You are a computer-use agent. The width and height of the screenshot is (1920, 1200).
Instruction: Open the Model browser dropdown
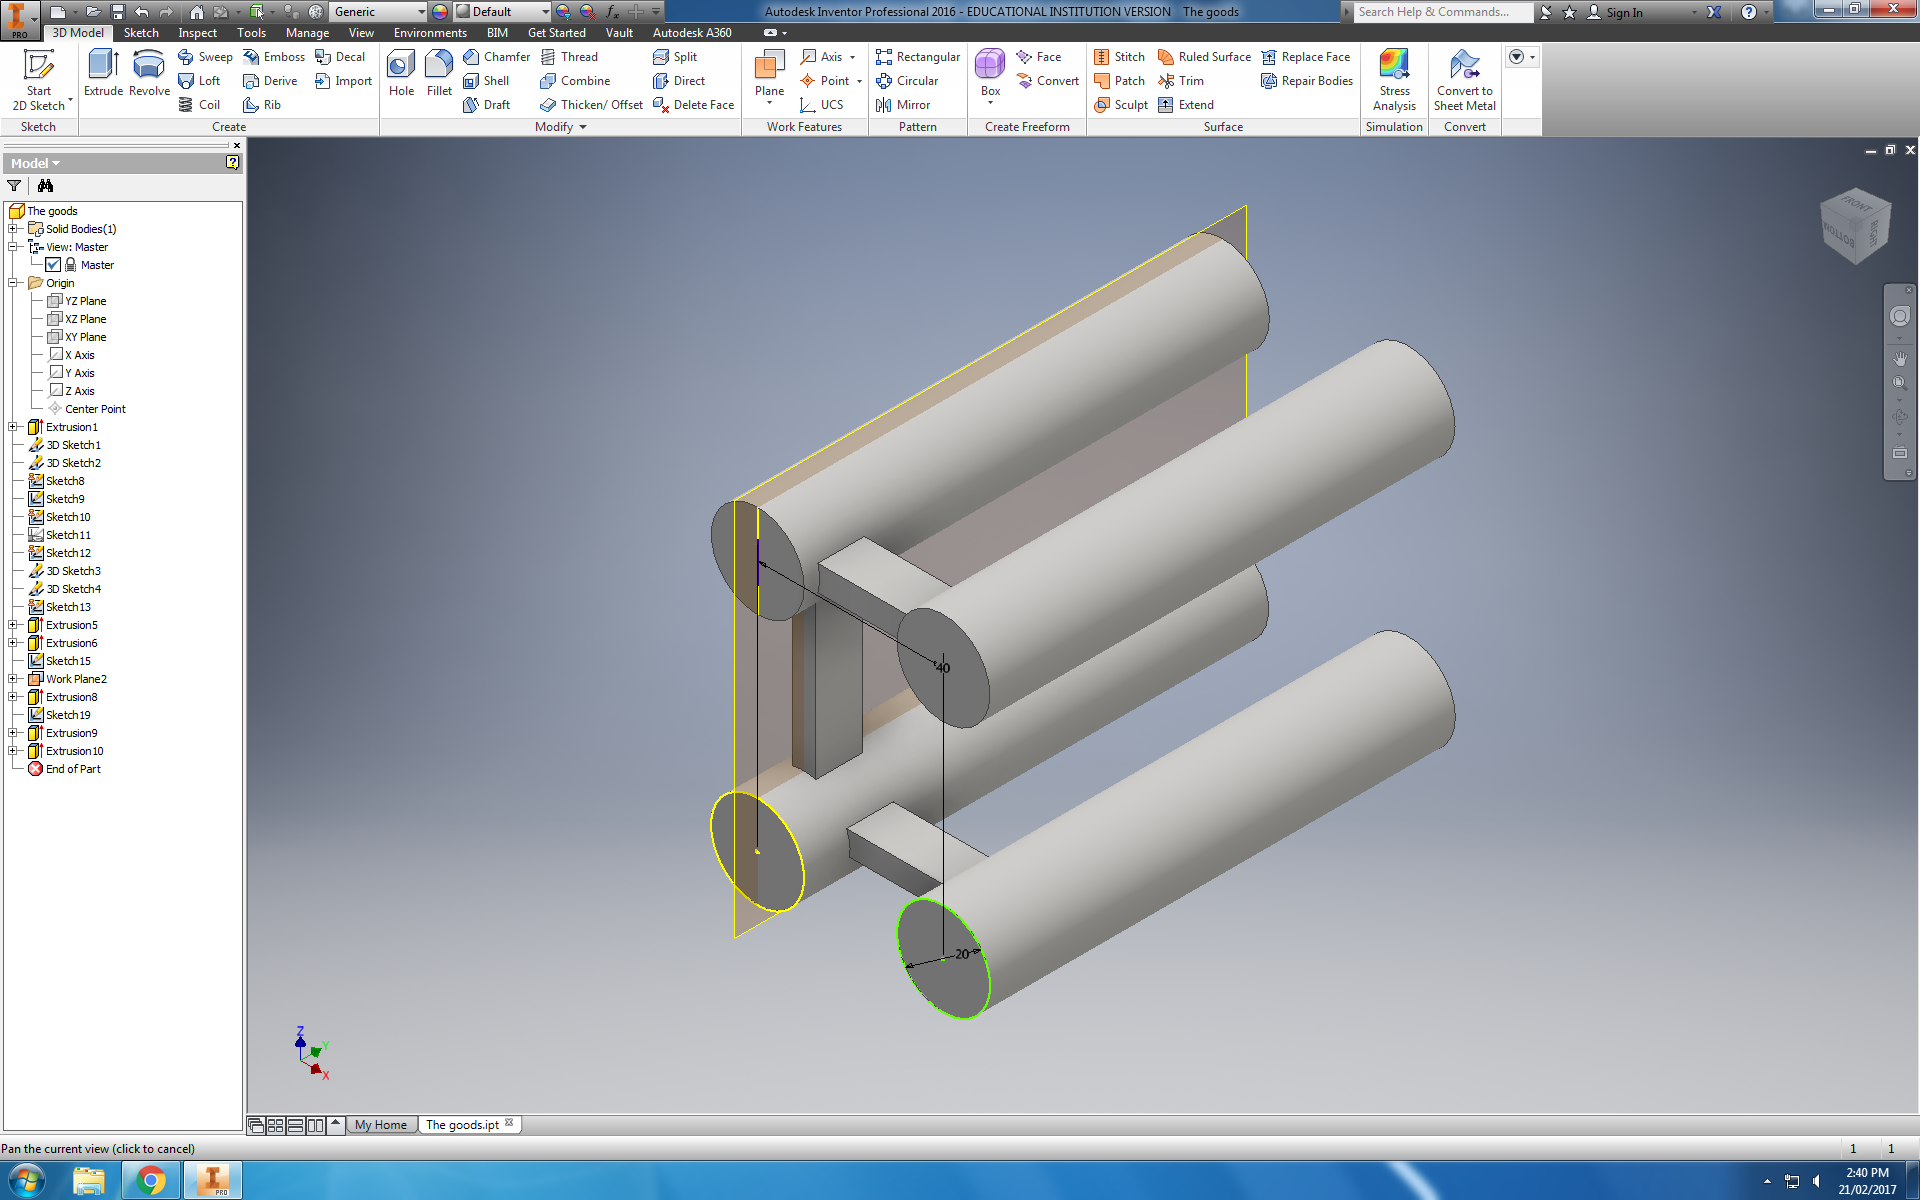[35, 163]
